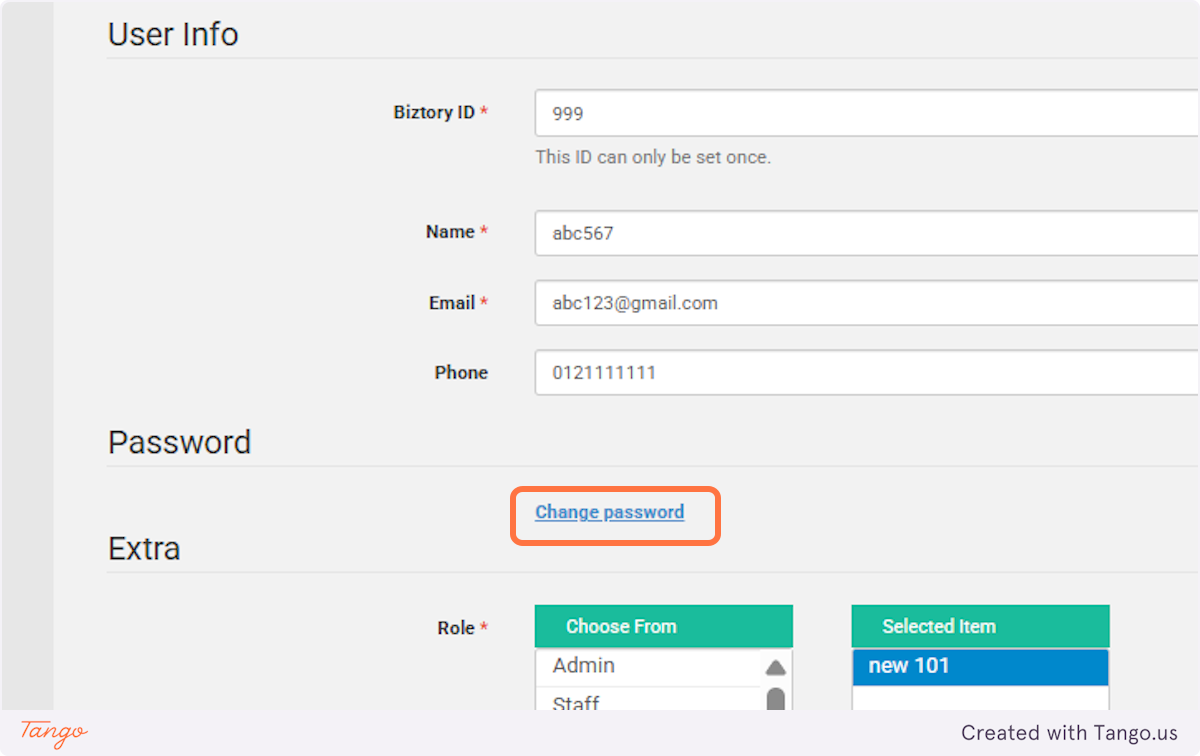The height and width of the screenshot is (756, 1200).
Task: Select Admin in the Choose From list
Action: point(647,666)
